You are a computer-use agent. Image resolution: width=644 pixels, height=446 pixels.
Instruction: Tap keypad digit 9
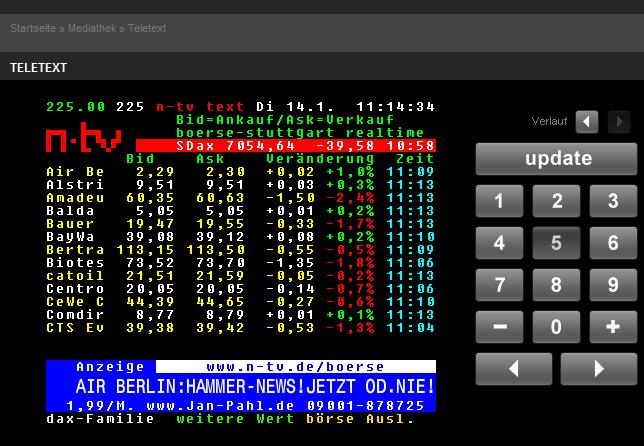(613, 285)
